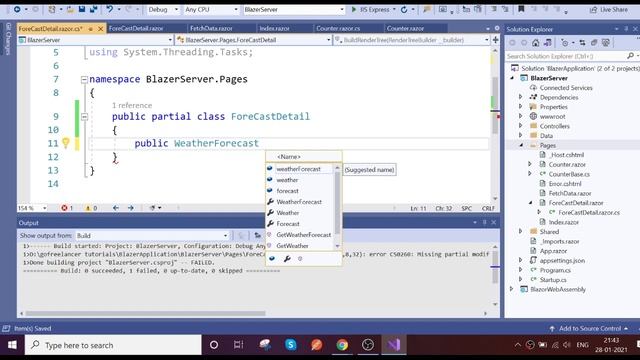Toggle bookmark icon in toolbar
Screen dimensions: 640x360
pos(521,9)
